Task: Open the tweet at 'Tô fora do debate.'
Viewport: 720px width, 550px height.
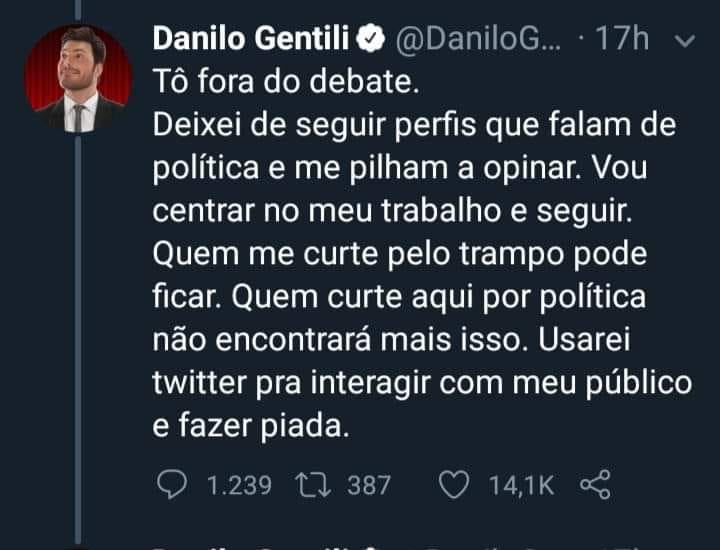Action: click(x=286, y=82)
